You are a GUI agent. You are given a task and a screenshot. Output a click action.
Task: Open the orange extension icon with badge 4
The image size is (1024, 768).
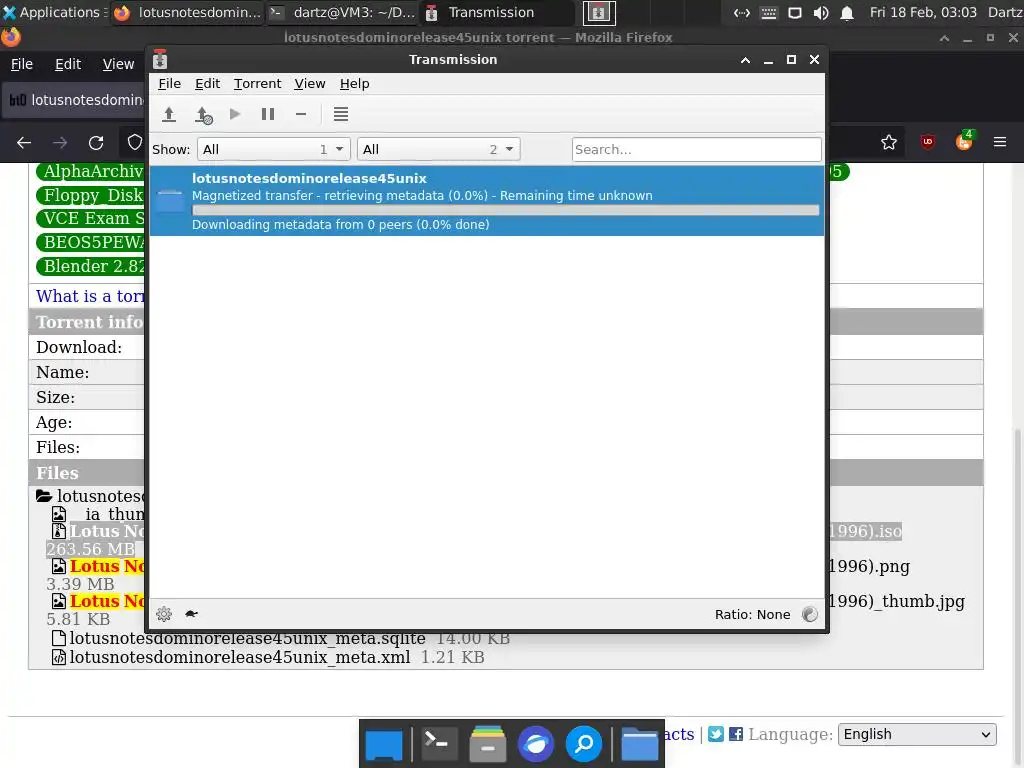(965, 140)
